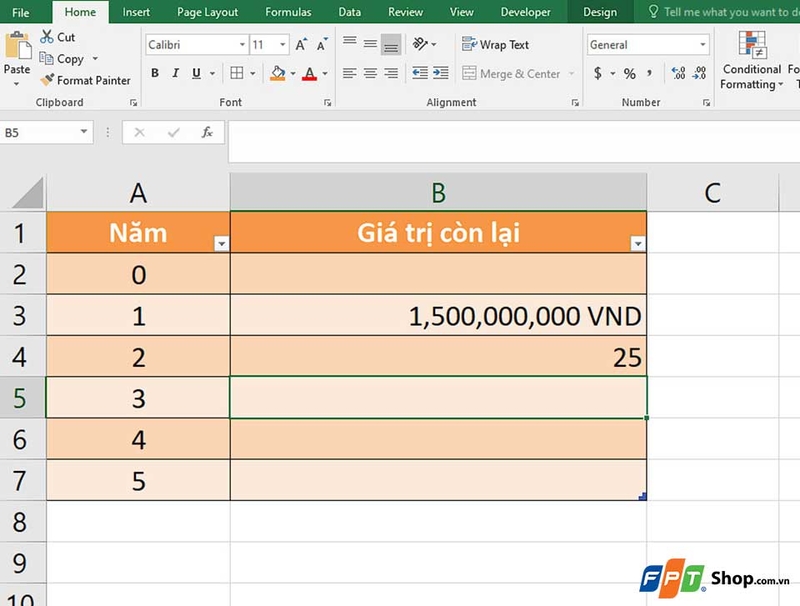Toggle italic formatting
The image size is (800, 606).
(x=174, y=73)
